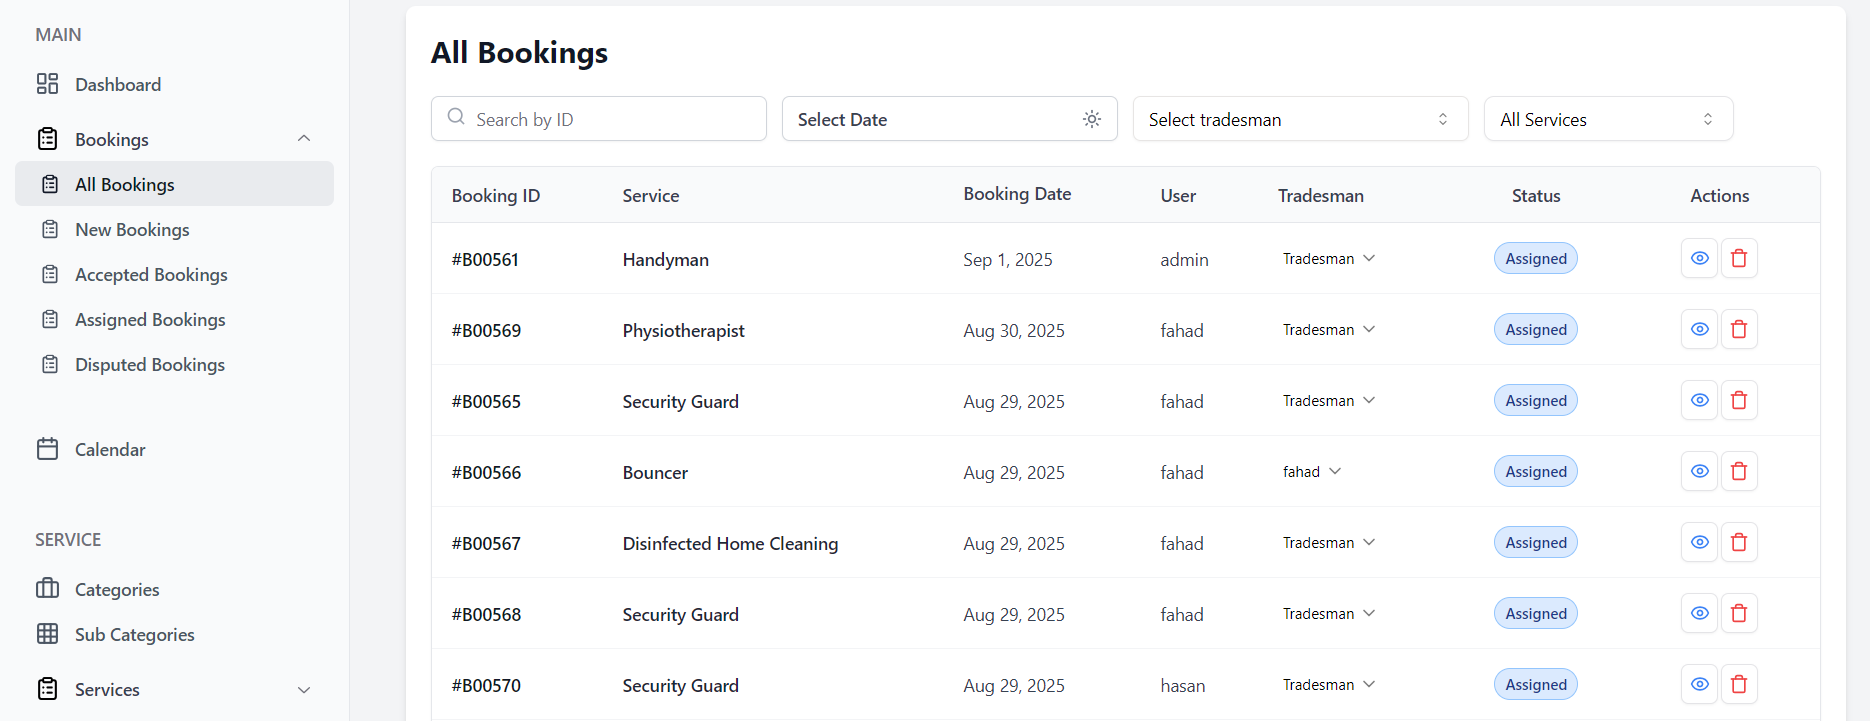Show booking #B00568 using eye icon

pos(1699,613)
